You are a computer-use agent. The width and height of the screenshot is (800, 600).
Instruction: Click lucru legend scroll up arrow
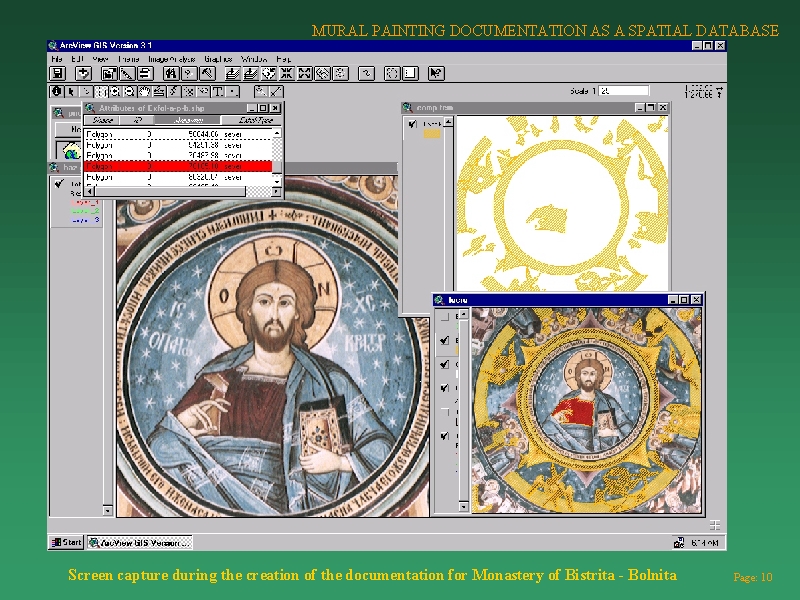pyautogui.click(x=464, y=315)
